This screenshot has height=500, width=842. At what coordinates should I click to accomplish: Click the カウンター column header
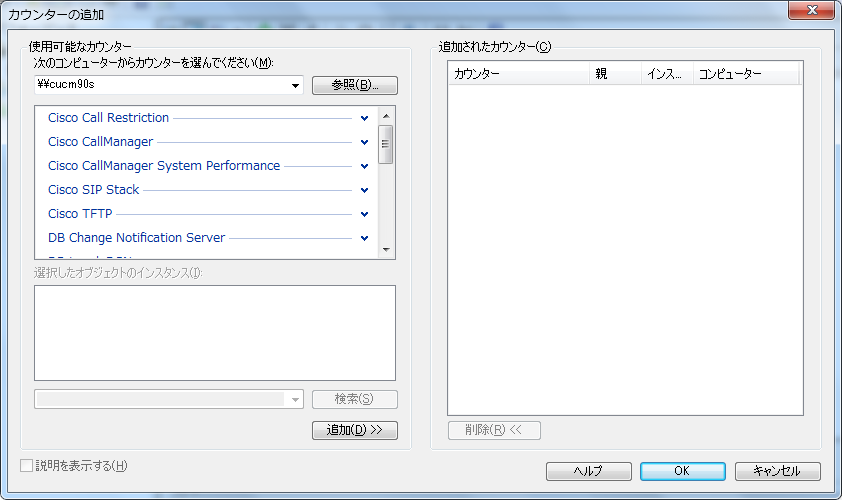point(519,74)
